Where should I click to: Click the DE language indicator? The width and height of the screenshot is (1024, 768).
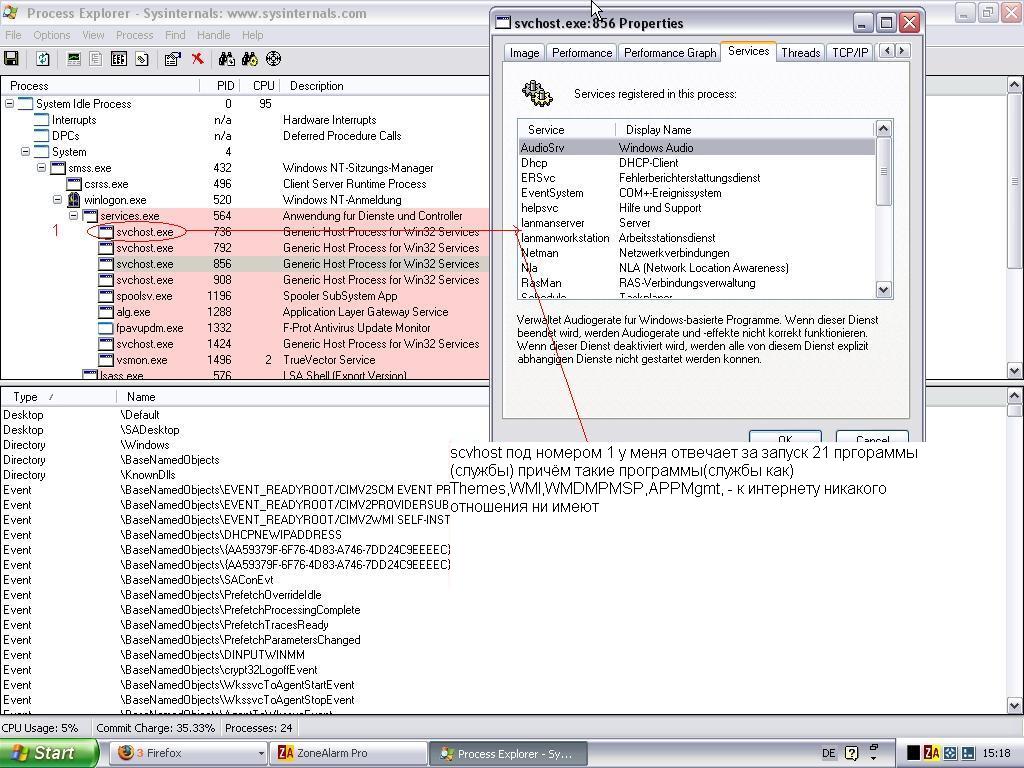pyautogui.click(x=829, y=753)
